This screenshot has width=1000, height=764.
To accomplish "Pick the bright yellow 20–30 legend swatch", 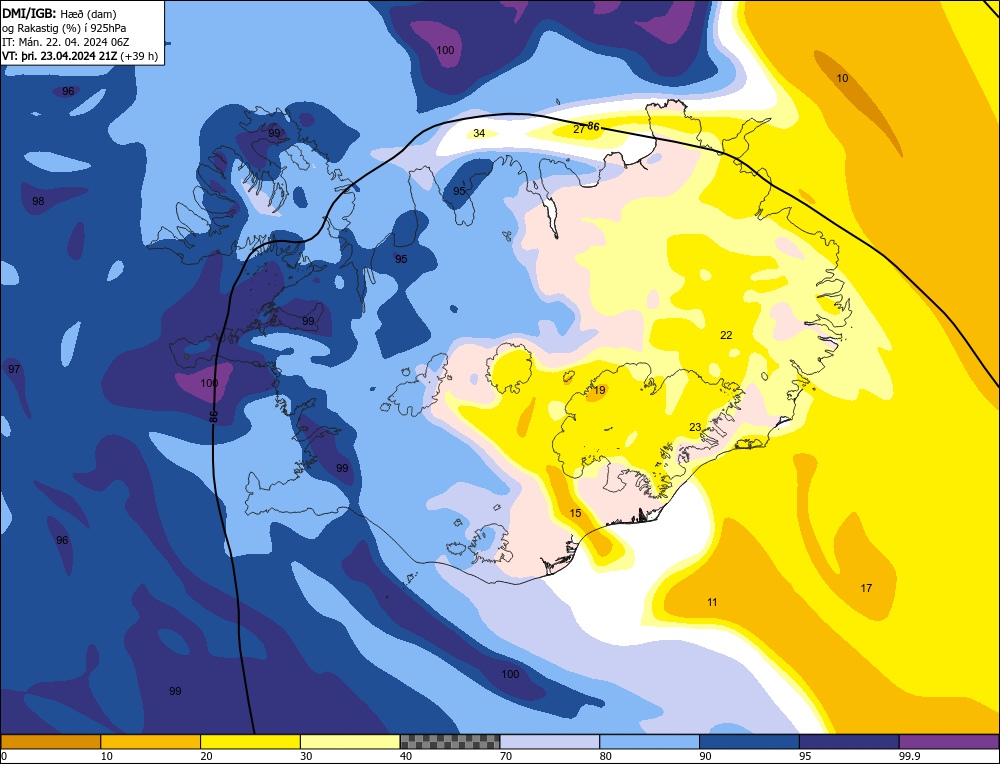I will [x=251, y=741].
